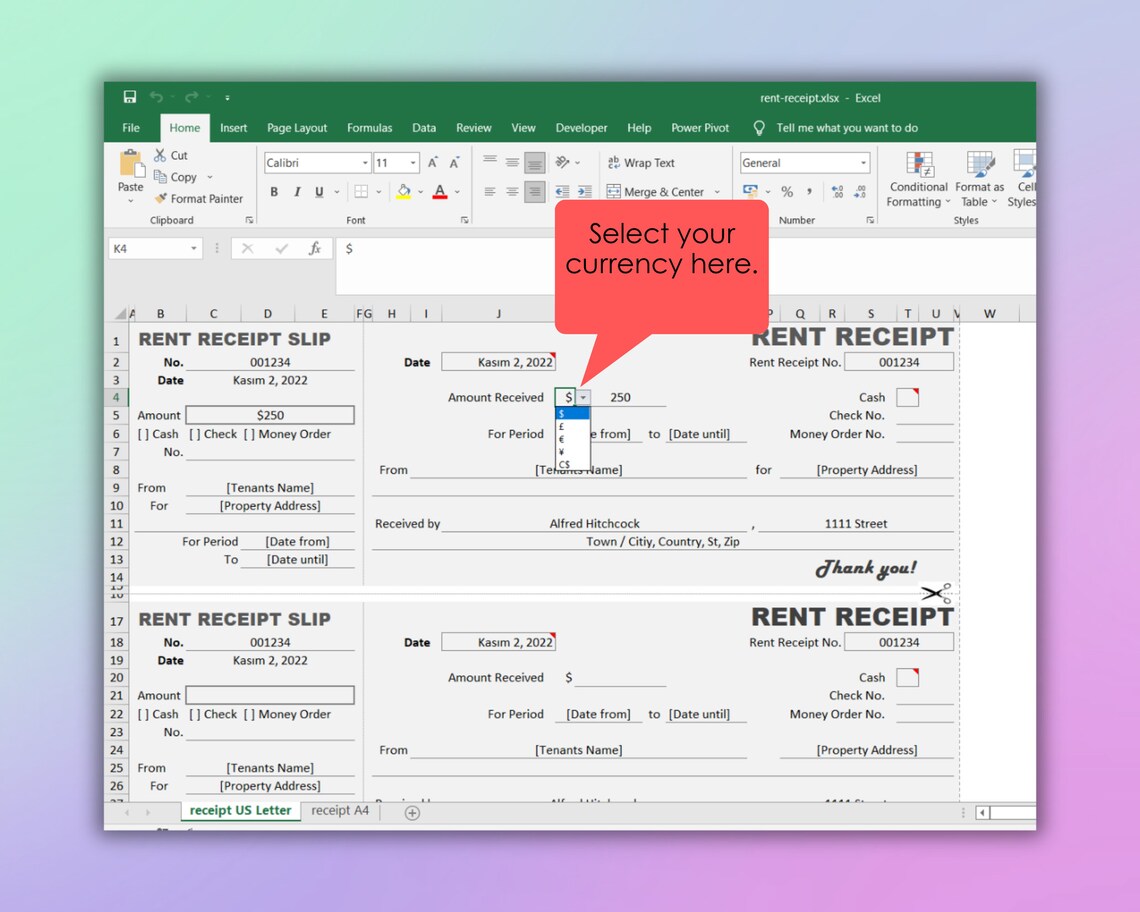Click the Cut icon in the Clipboard group
Viewport: 1140px width, 912px height.
pos(158,155)
